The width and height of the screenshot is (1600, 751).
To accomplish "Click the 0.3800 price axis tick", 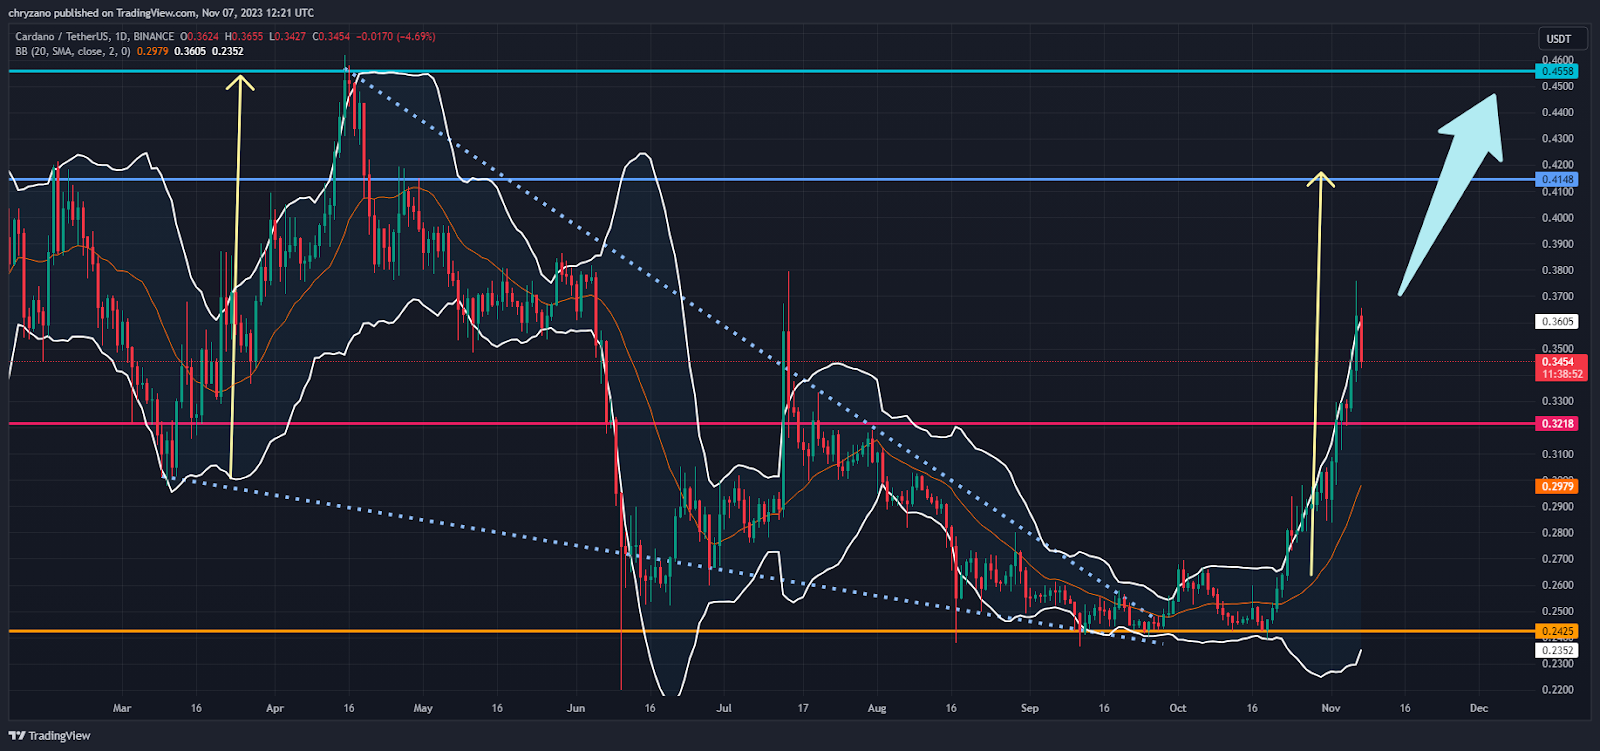I will point(1557,270).
